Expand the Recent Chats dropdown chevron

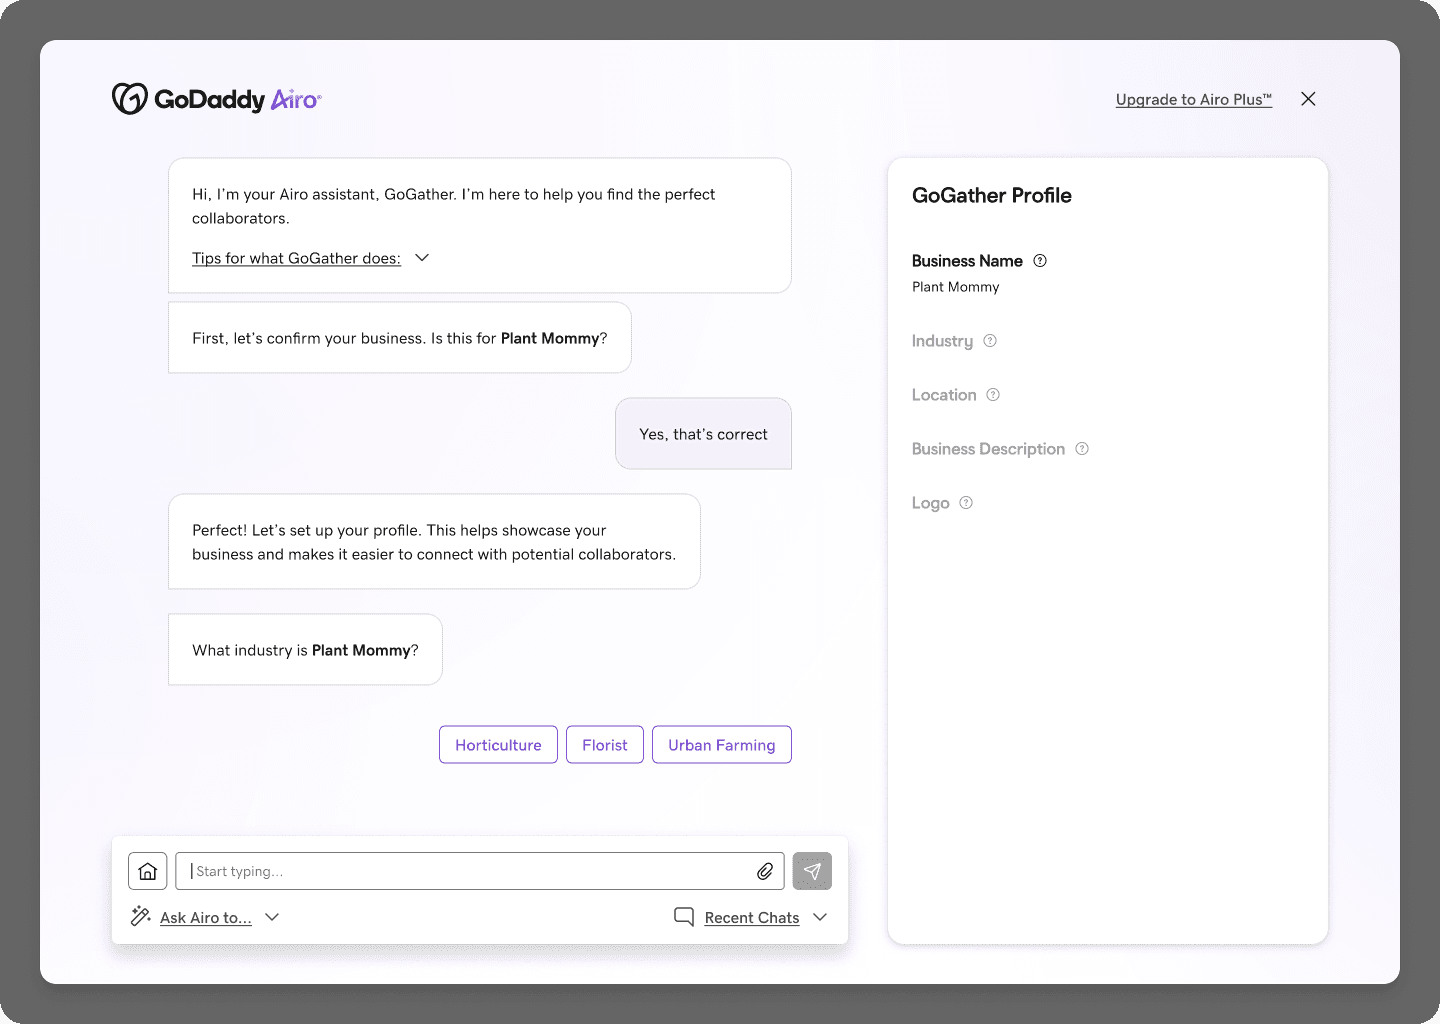820,917
